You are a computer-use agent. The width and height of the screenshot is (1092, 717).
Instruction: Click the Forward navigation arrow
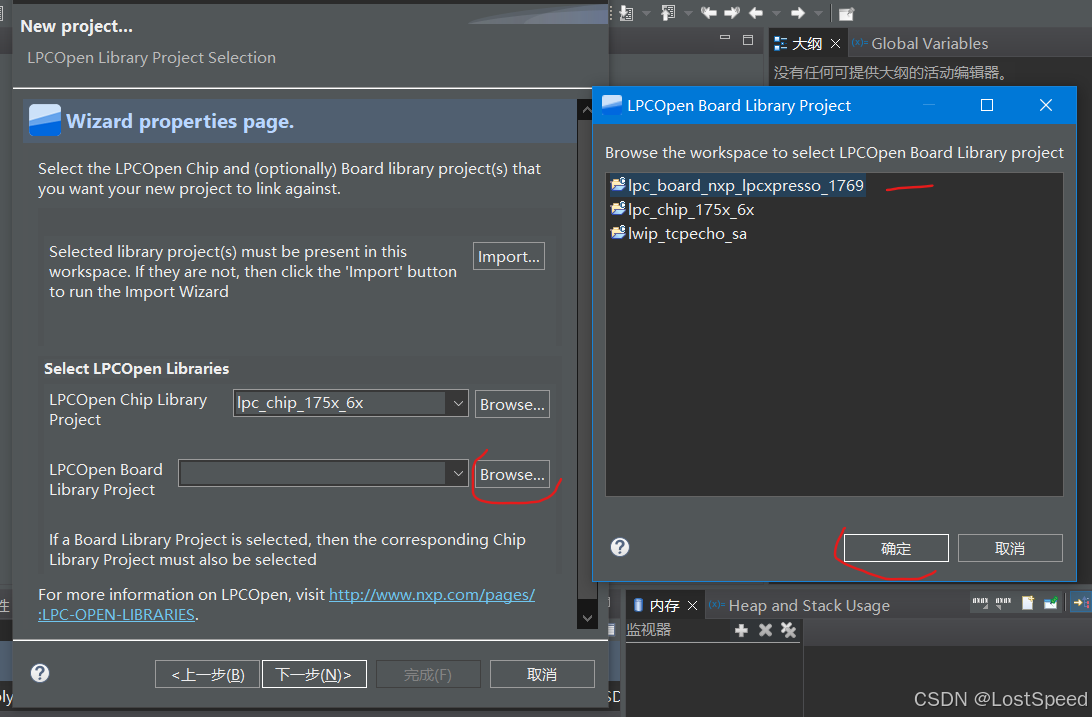[x=798, y=13]
